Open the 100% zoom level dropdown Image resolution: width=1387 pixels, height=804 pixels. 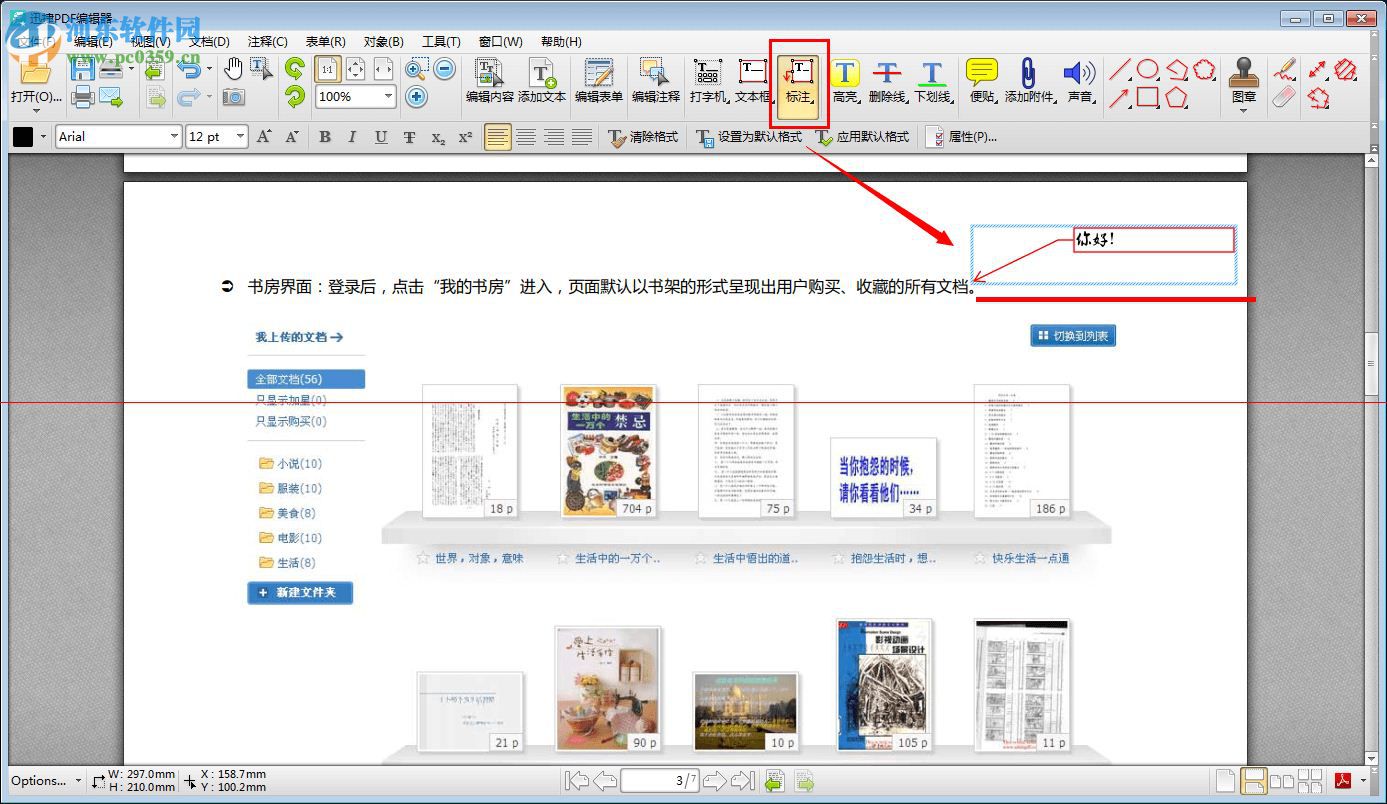pyautogui.click(x=387, y=97)
